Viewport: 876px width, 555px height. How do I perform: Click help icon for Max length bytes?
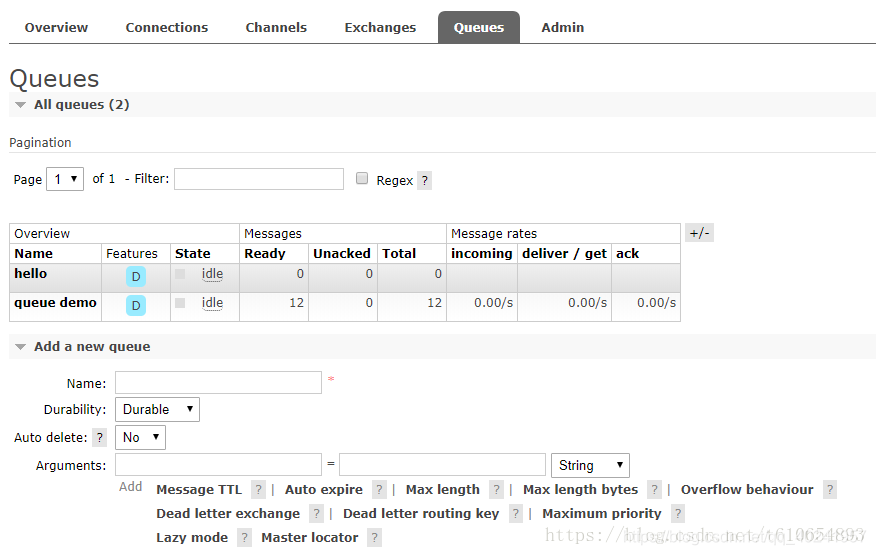tap(654, 490)
